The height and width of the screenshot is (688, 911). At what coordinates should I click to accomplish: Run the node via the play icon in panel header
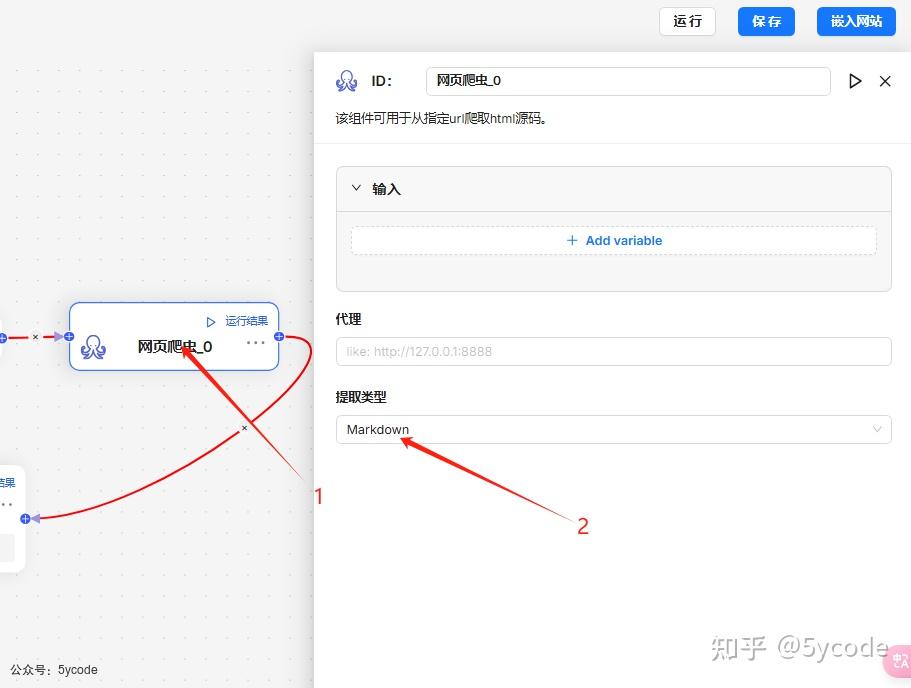[855, 81]
